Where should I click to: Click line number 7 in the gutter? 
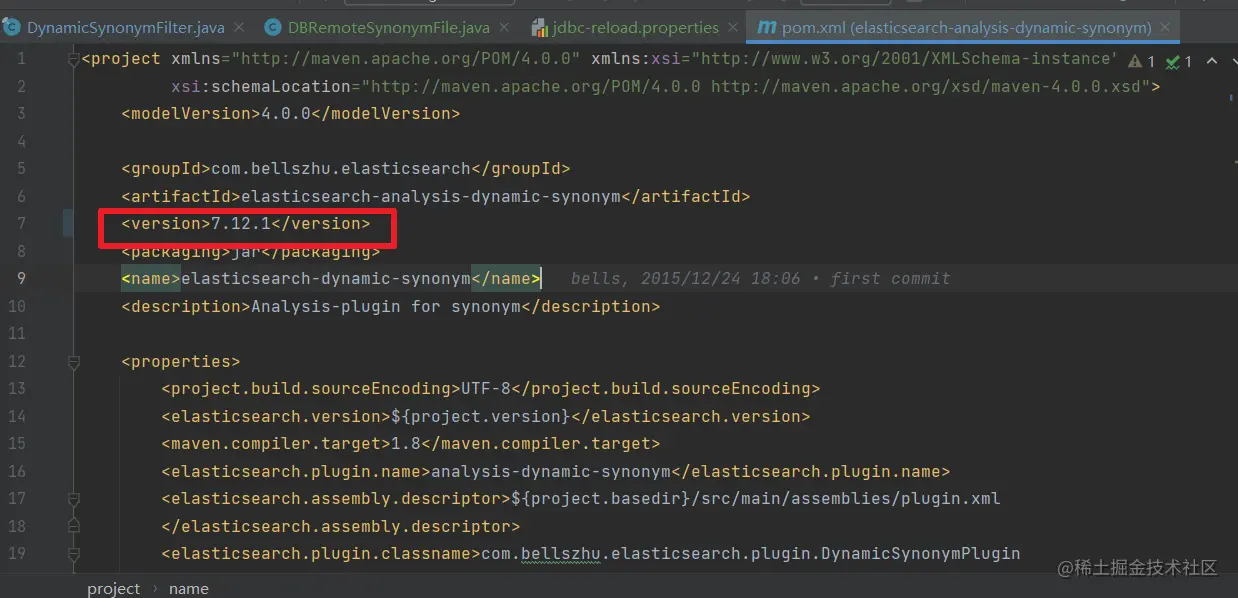pyautogui.click(x=21, y=223)
